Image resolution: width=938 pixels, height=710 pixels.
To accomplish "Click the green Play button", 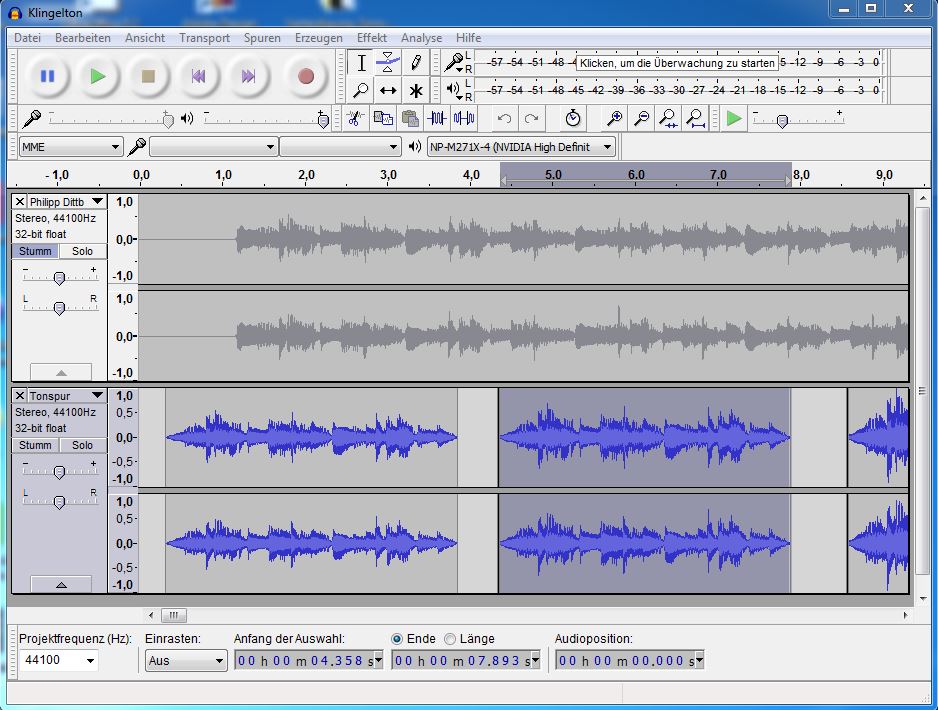I will (x=97, y=76).
